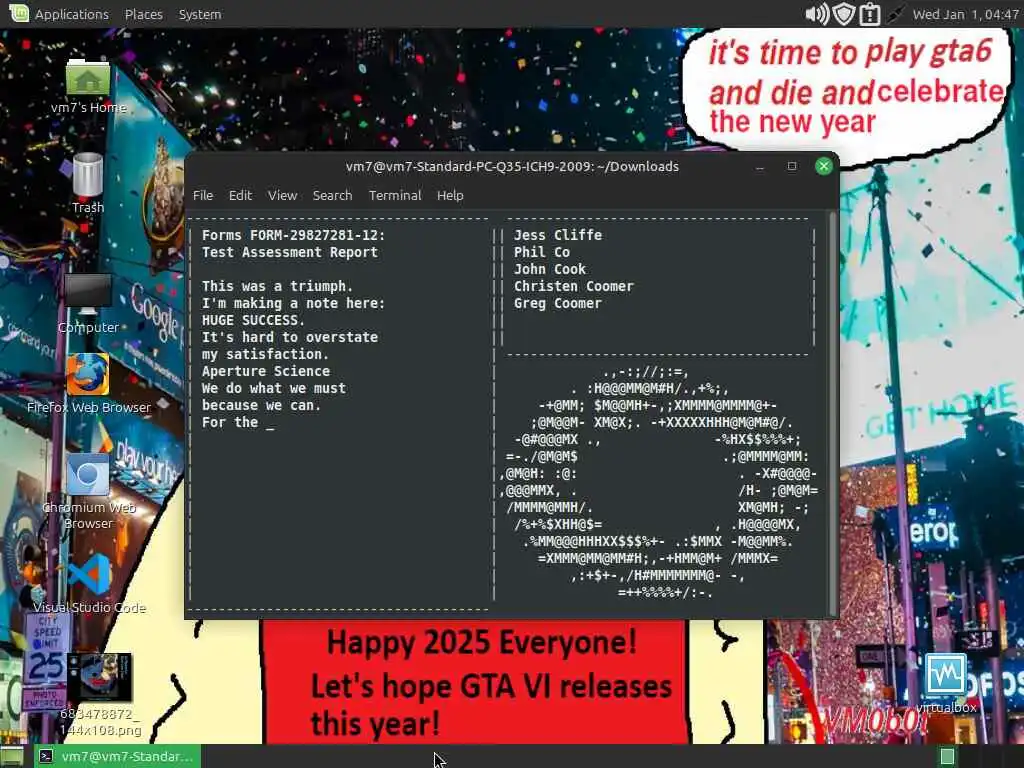Click the line 'This was a triumph.'
This screenshot has height=768, width=1024.
tap(277, 286)
